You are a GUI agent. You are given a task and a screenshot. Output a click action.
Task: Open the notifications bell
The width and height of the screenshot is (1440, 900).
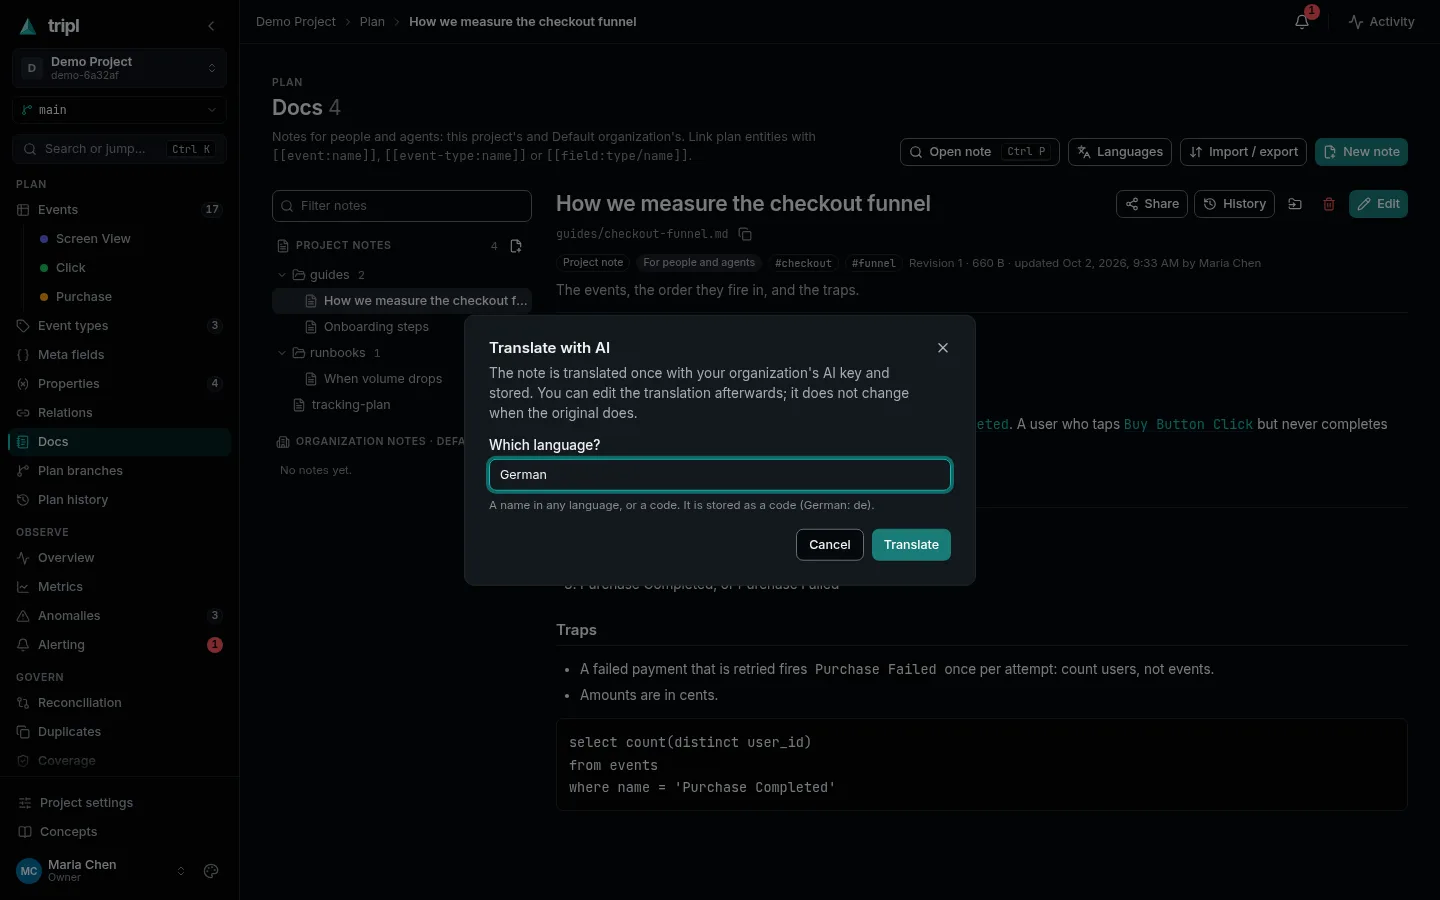coord(1302,21)
